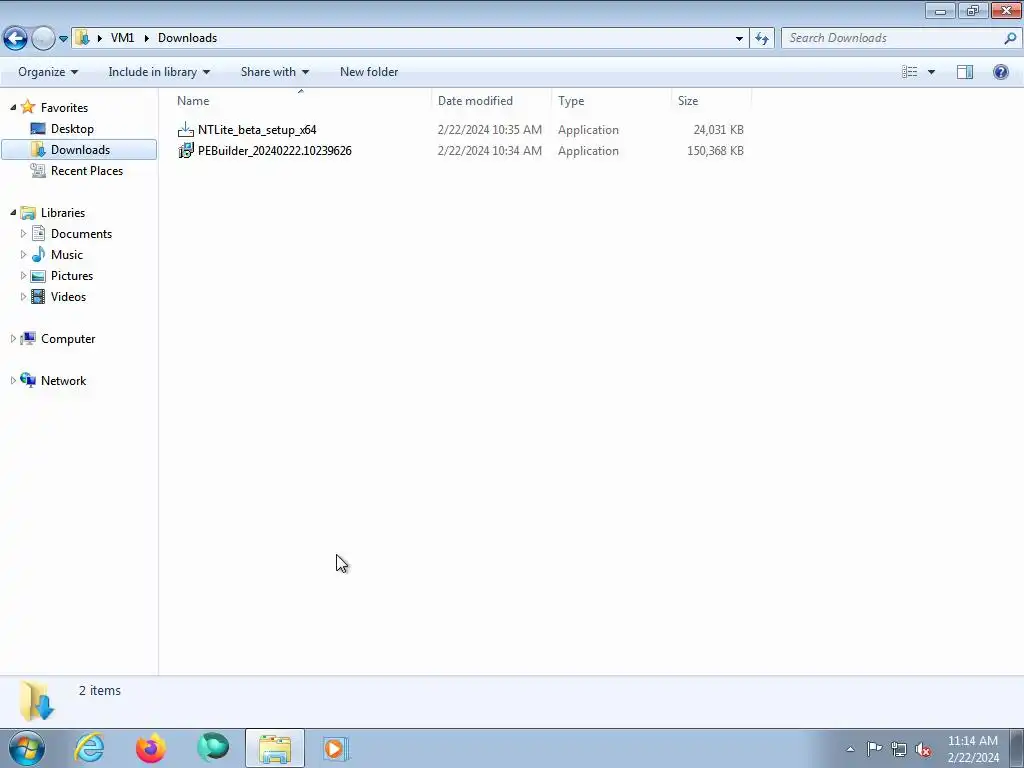Open Documents library

(x=81, y=234)
